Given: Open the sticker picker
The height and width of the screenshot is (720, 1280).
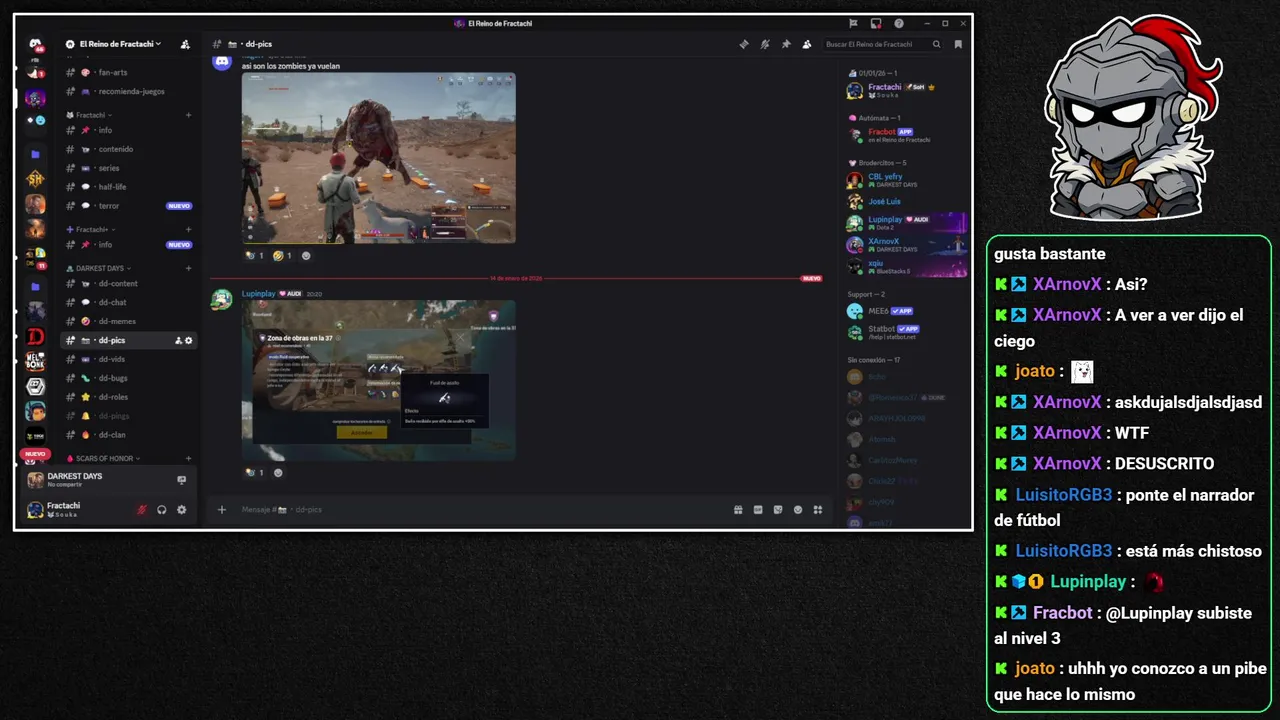Looking at the screenshot, I should [x=777, y=510].
